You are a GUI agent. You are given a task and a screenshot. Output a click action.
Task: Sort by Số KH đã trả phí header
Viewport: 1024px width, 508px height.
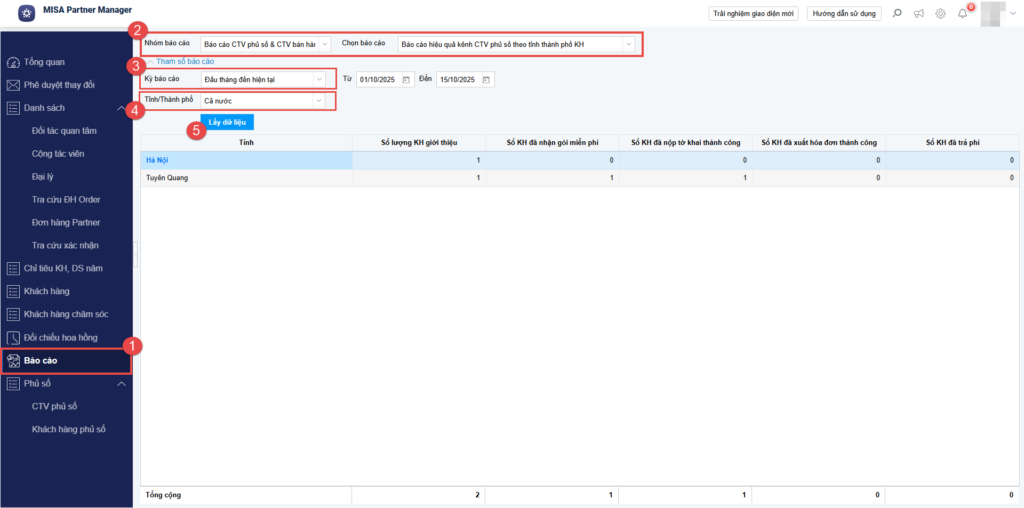tap(951, 142)
